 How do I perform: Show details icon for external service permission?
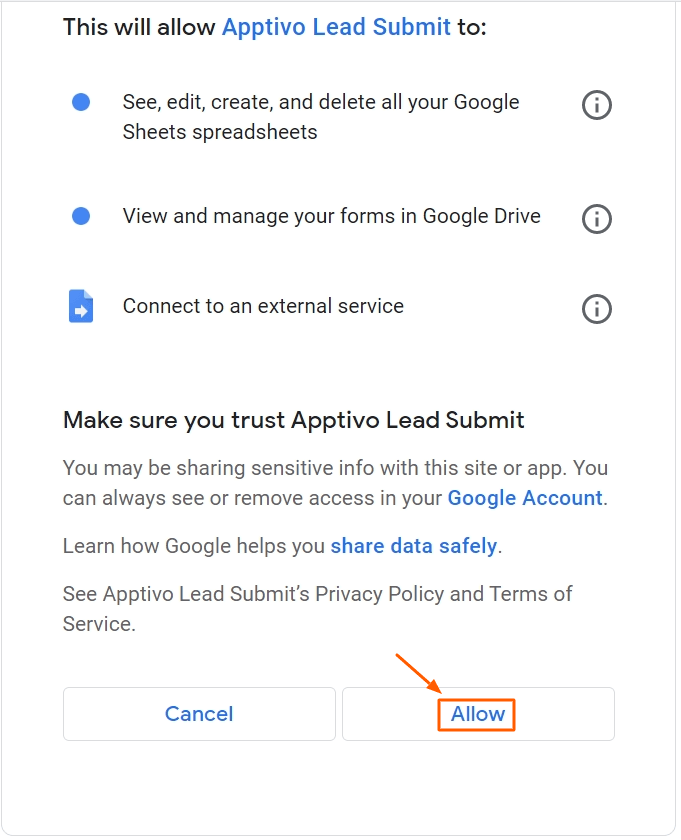click(x=597, y=309)
